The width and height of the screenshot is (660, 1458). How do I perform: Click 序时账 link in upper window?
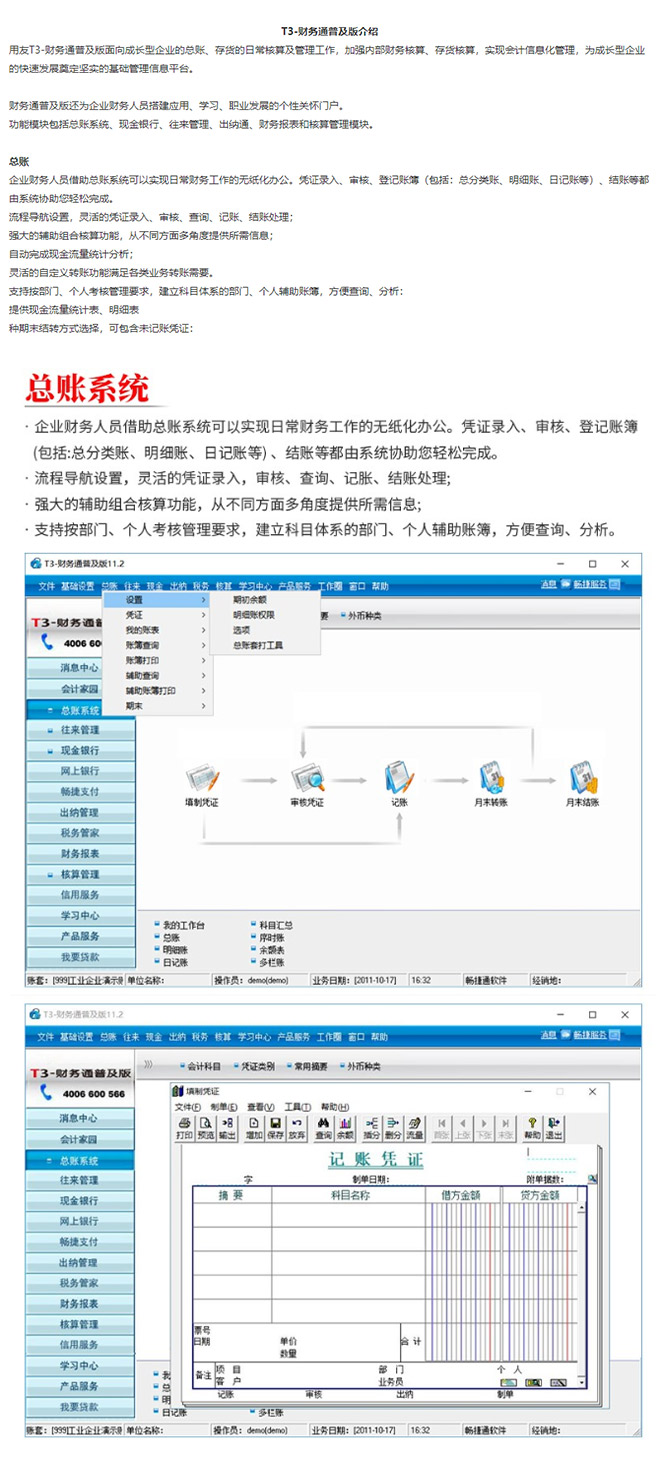click(272, 937)
